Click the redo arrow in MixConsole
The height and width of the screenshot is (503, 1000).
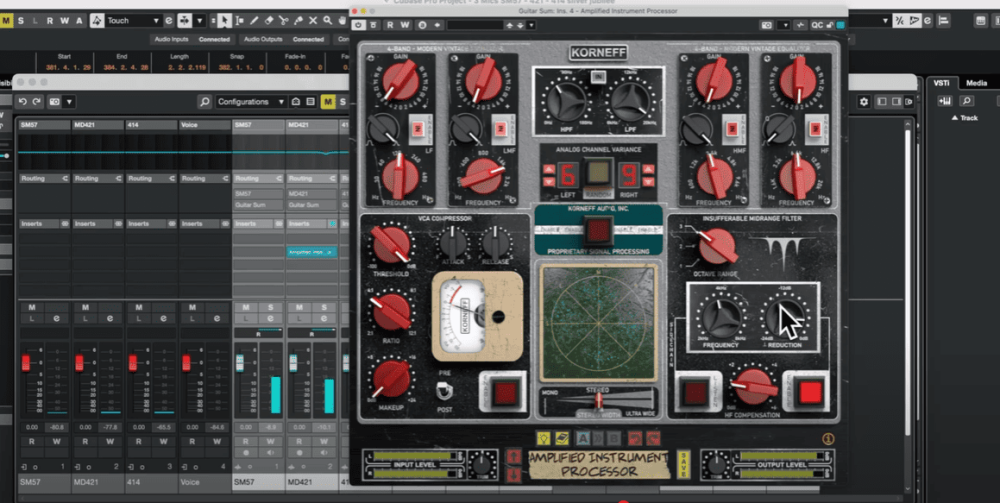pos(37,101)
